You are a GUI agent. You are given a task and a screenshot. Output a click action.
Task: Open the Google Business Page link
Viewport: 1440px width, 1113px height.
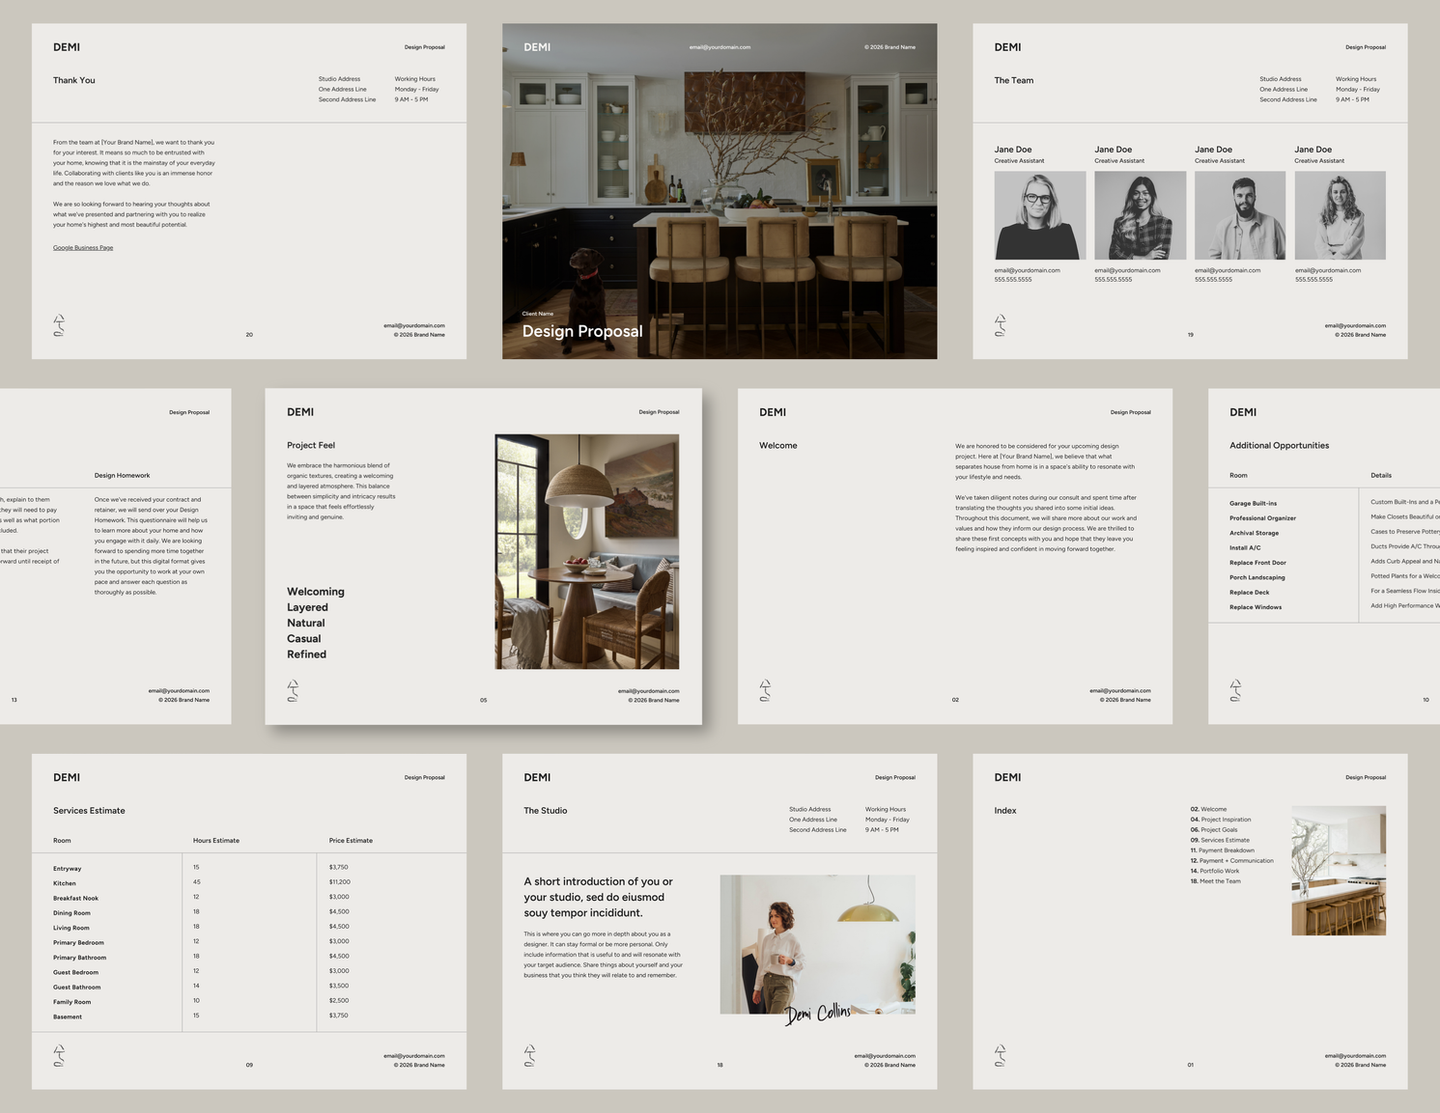tap(83, 248)
